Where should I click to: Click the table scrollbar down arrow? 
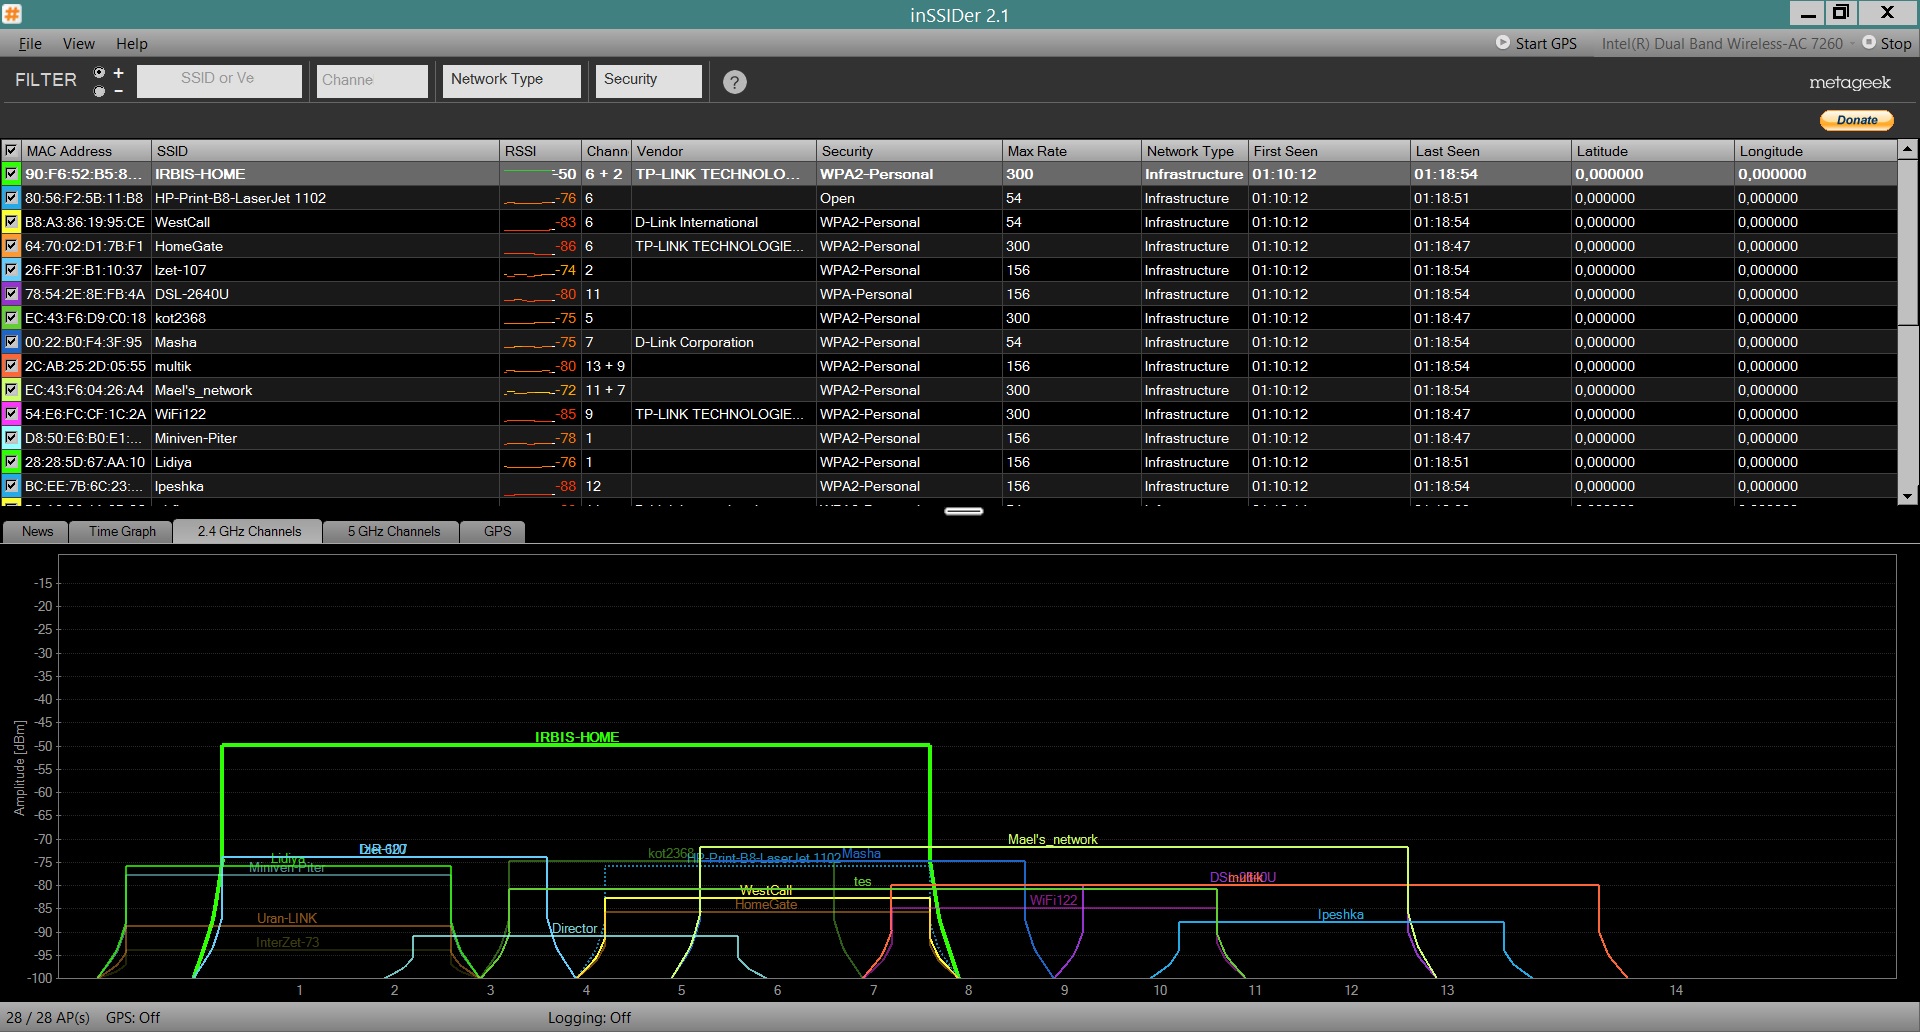1907,496
